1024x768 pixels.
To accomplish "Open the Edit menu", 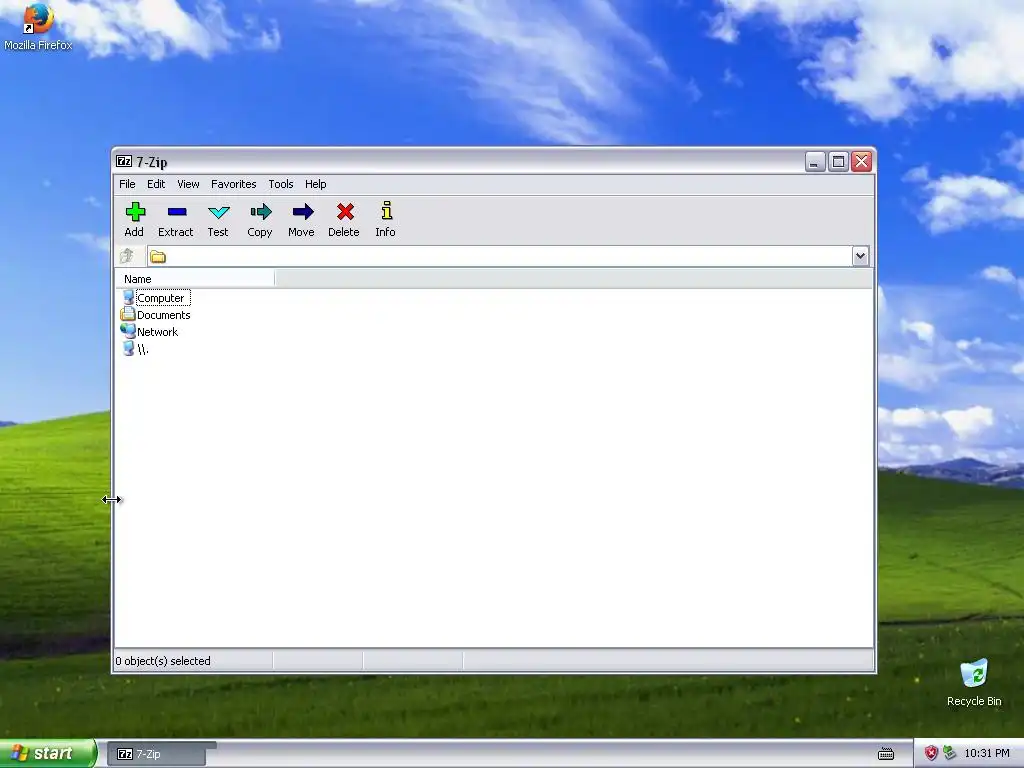I will click(x=156, y=184).
